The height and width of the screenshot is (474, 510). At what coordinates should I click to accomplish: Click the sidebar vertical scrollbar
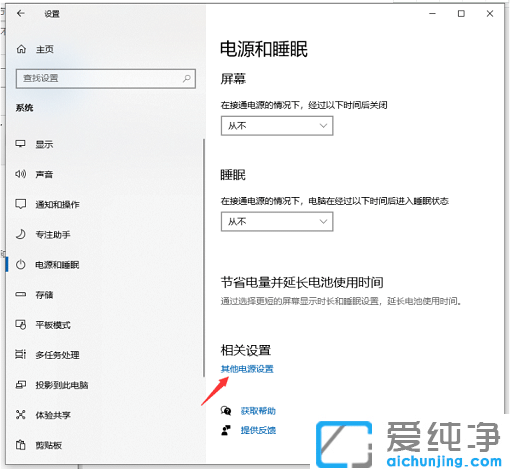204,258
